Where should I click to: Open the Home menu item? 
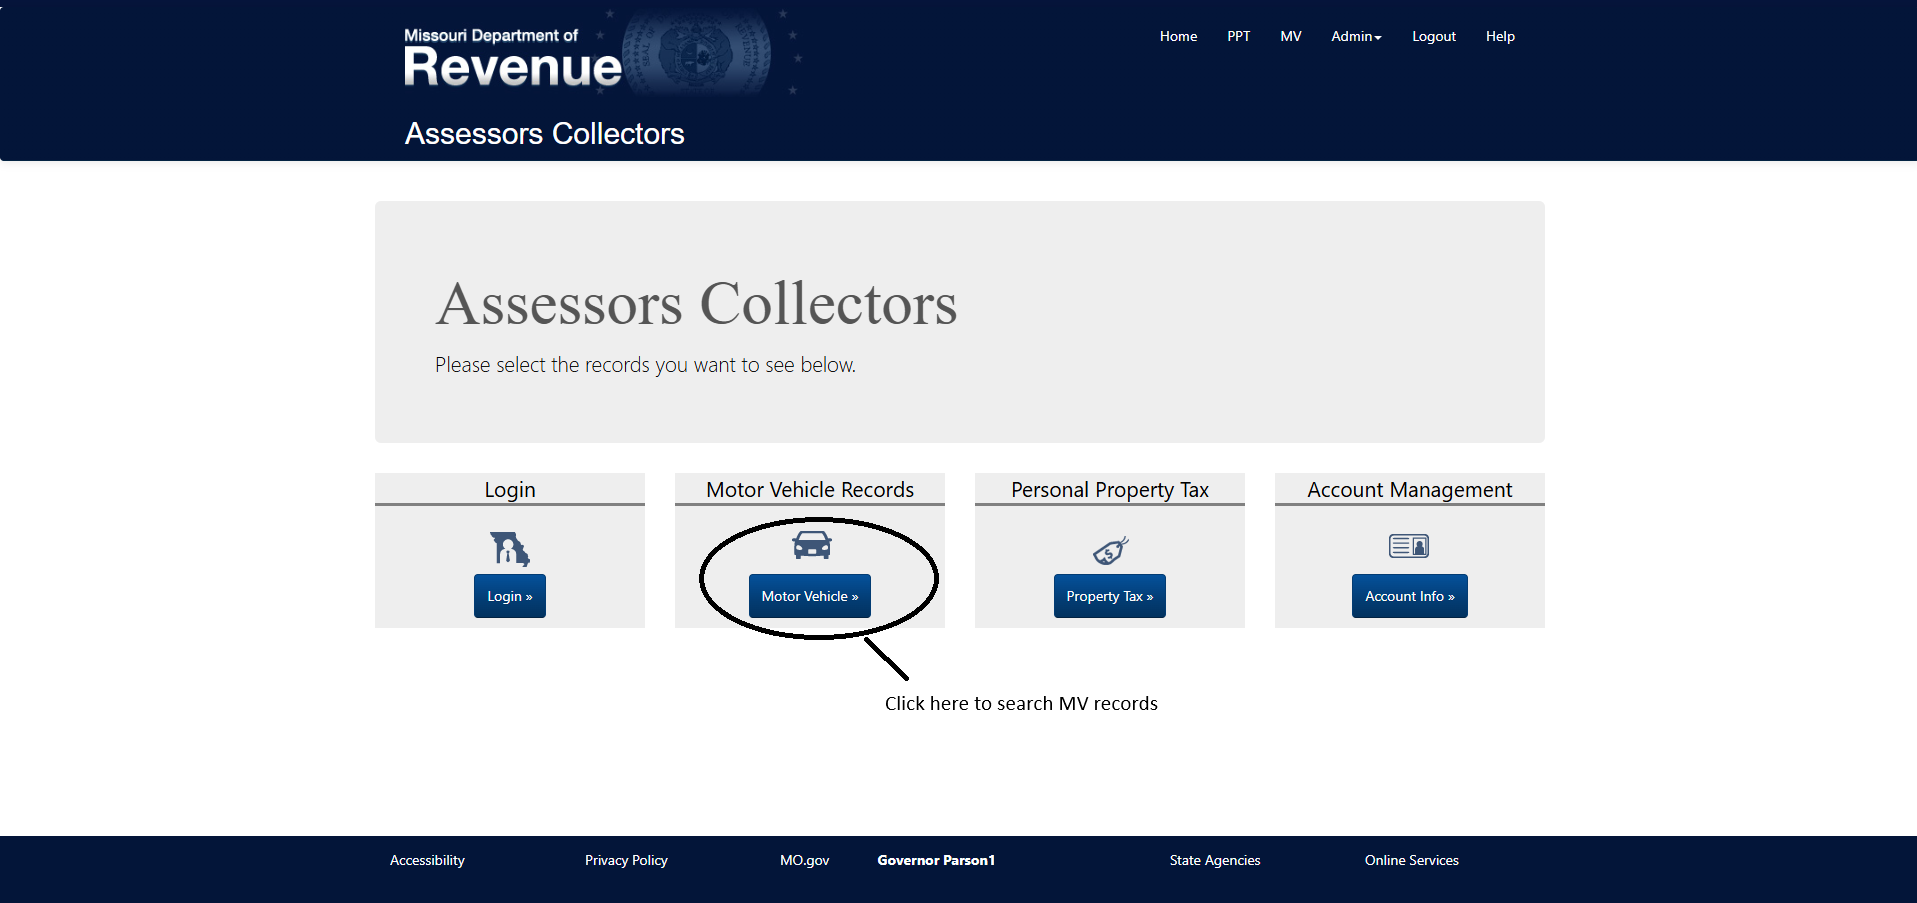pyautogui.click(x=1178, y=36)
